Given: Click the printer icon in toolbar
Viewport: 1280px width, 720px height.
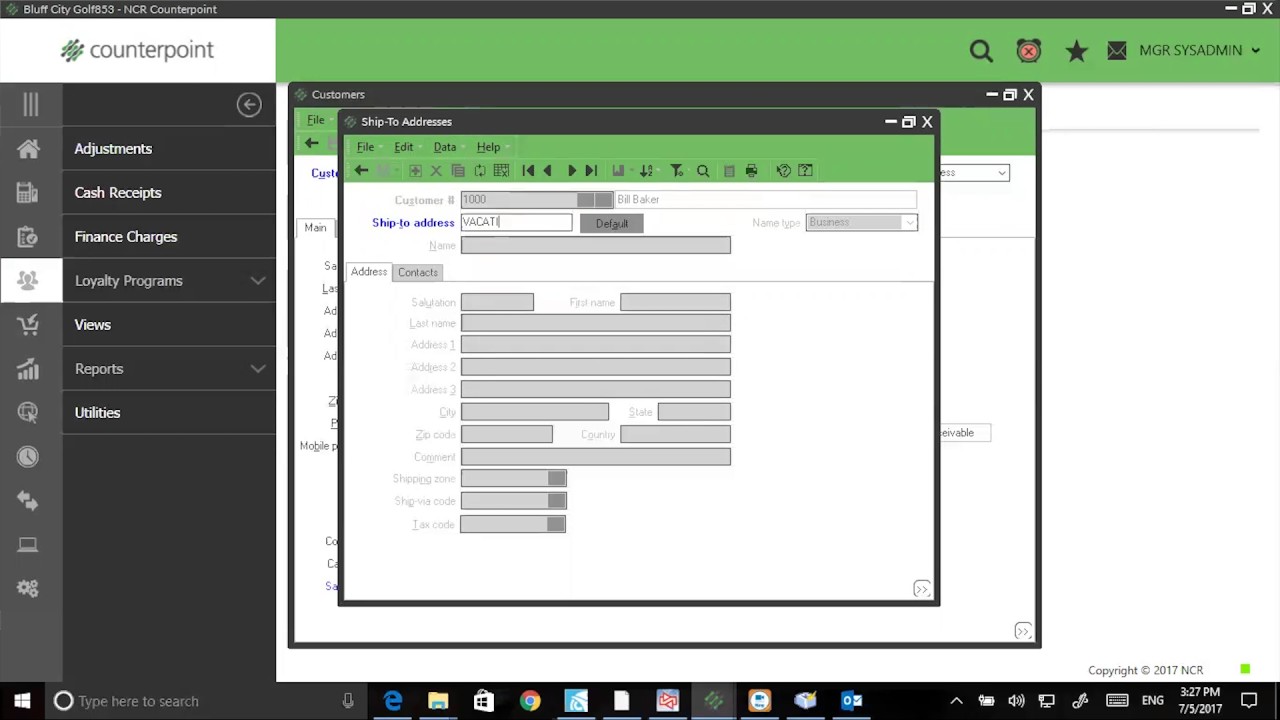Looking at the screenshot, I should pyautogui.click(x=752, y=171).
